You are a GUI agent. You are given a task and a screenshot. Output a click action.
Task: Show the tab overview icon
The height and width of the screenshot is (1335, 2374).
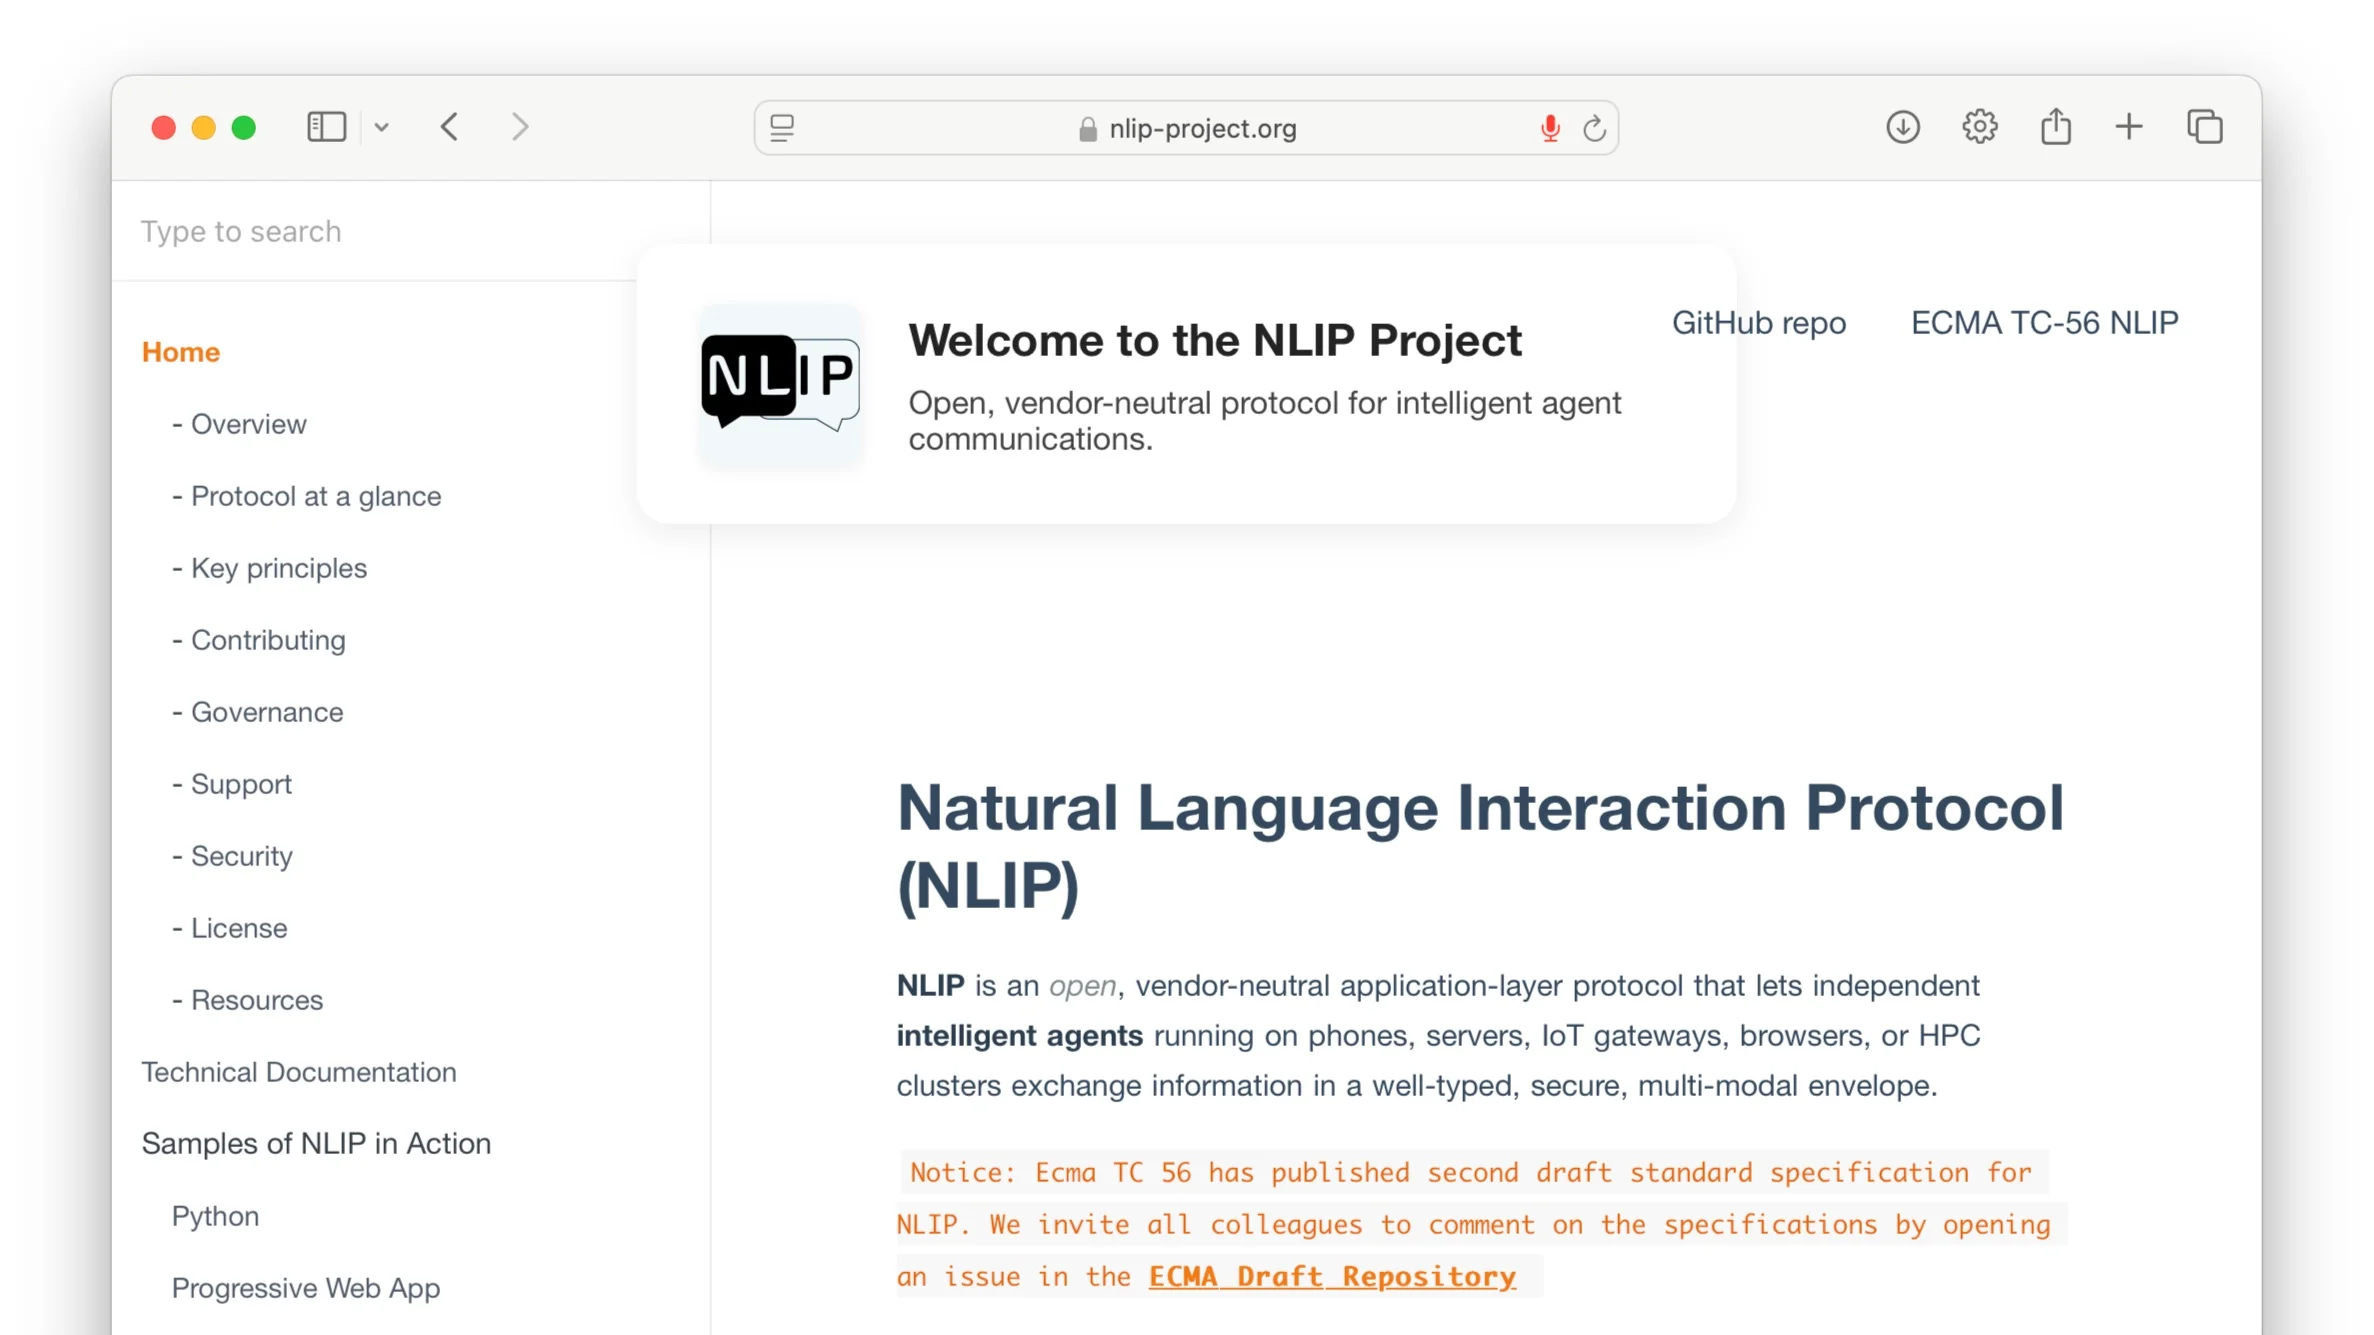(2205, 127)
